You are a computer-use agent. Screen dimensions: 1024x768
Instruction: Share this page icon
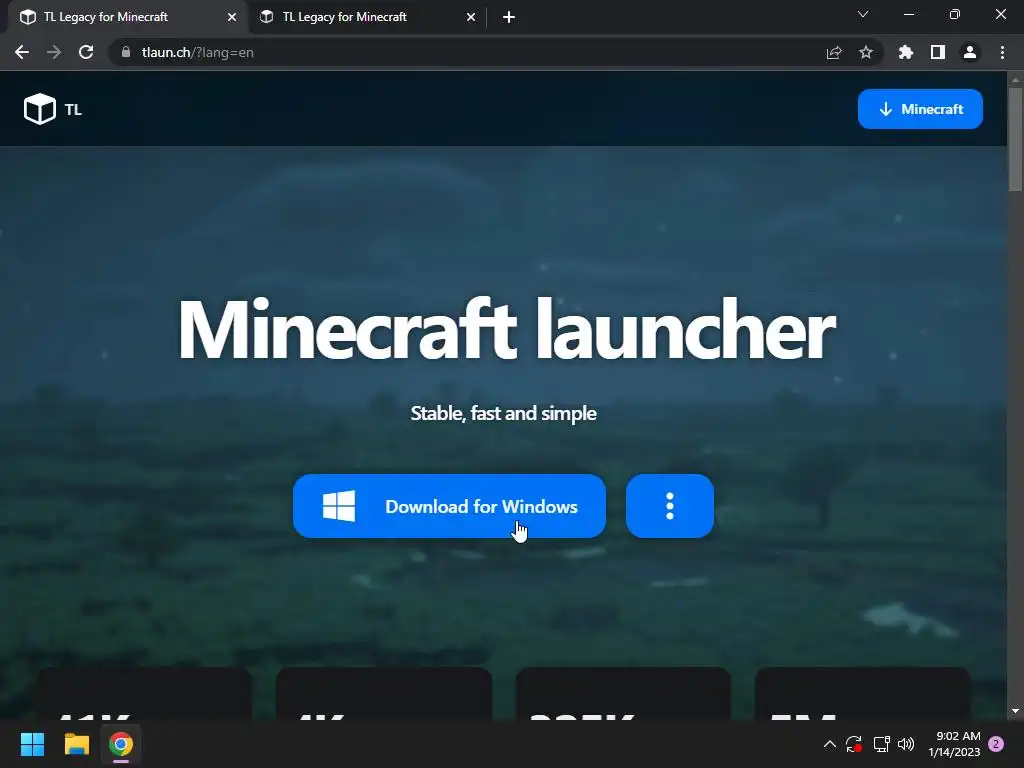pos(834,52)
